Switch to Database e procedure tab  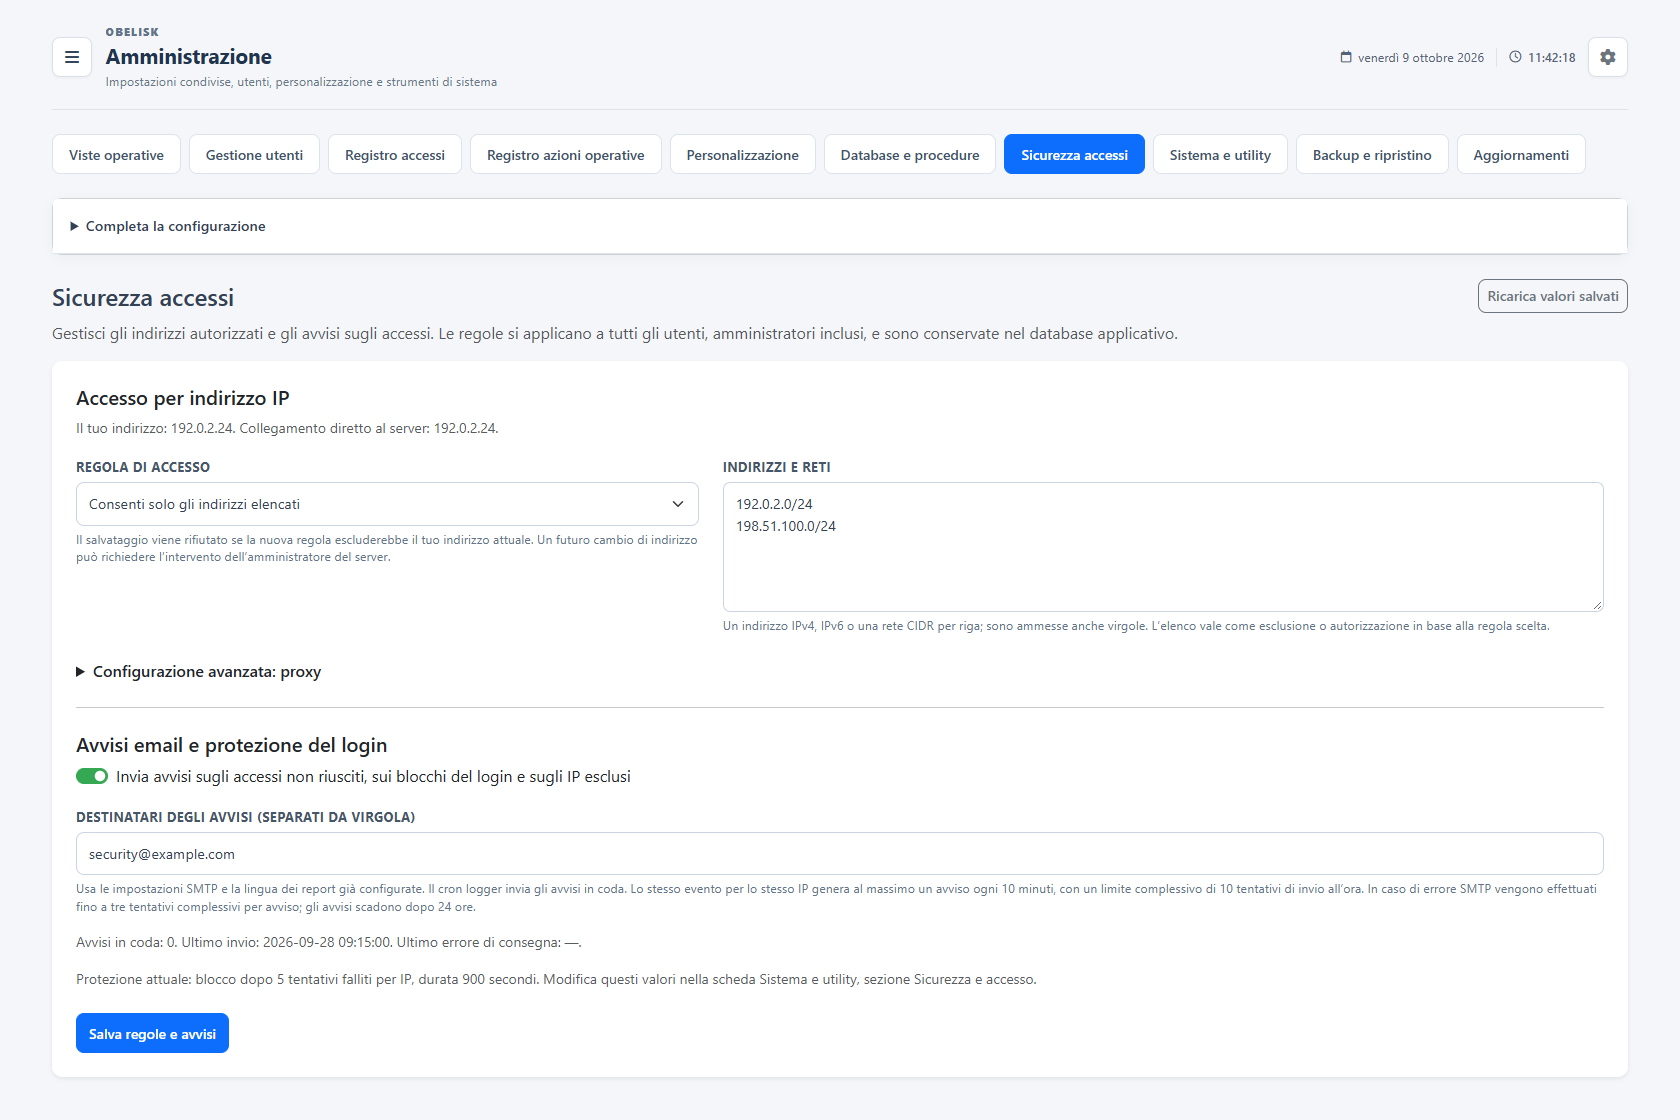[910, 155]
